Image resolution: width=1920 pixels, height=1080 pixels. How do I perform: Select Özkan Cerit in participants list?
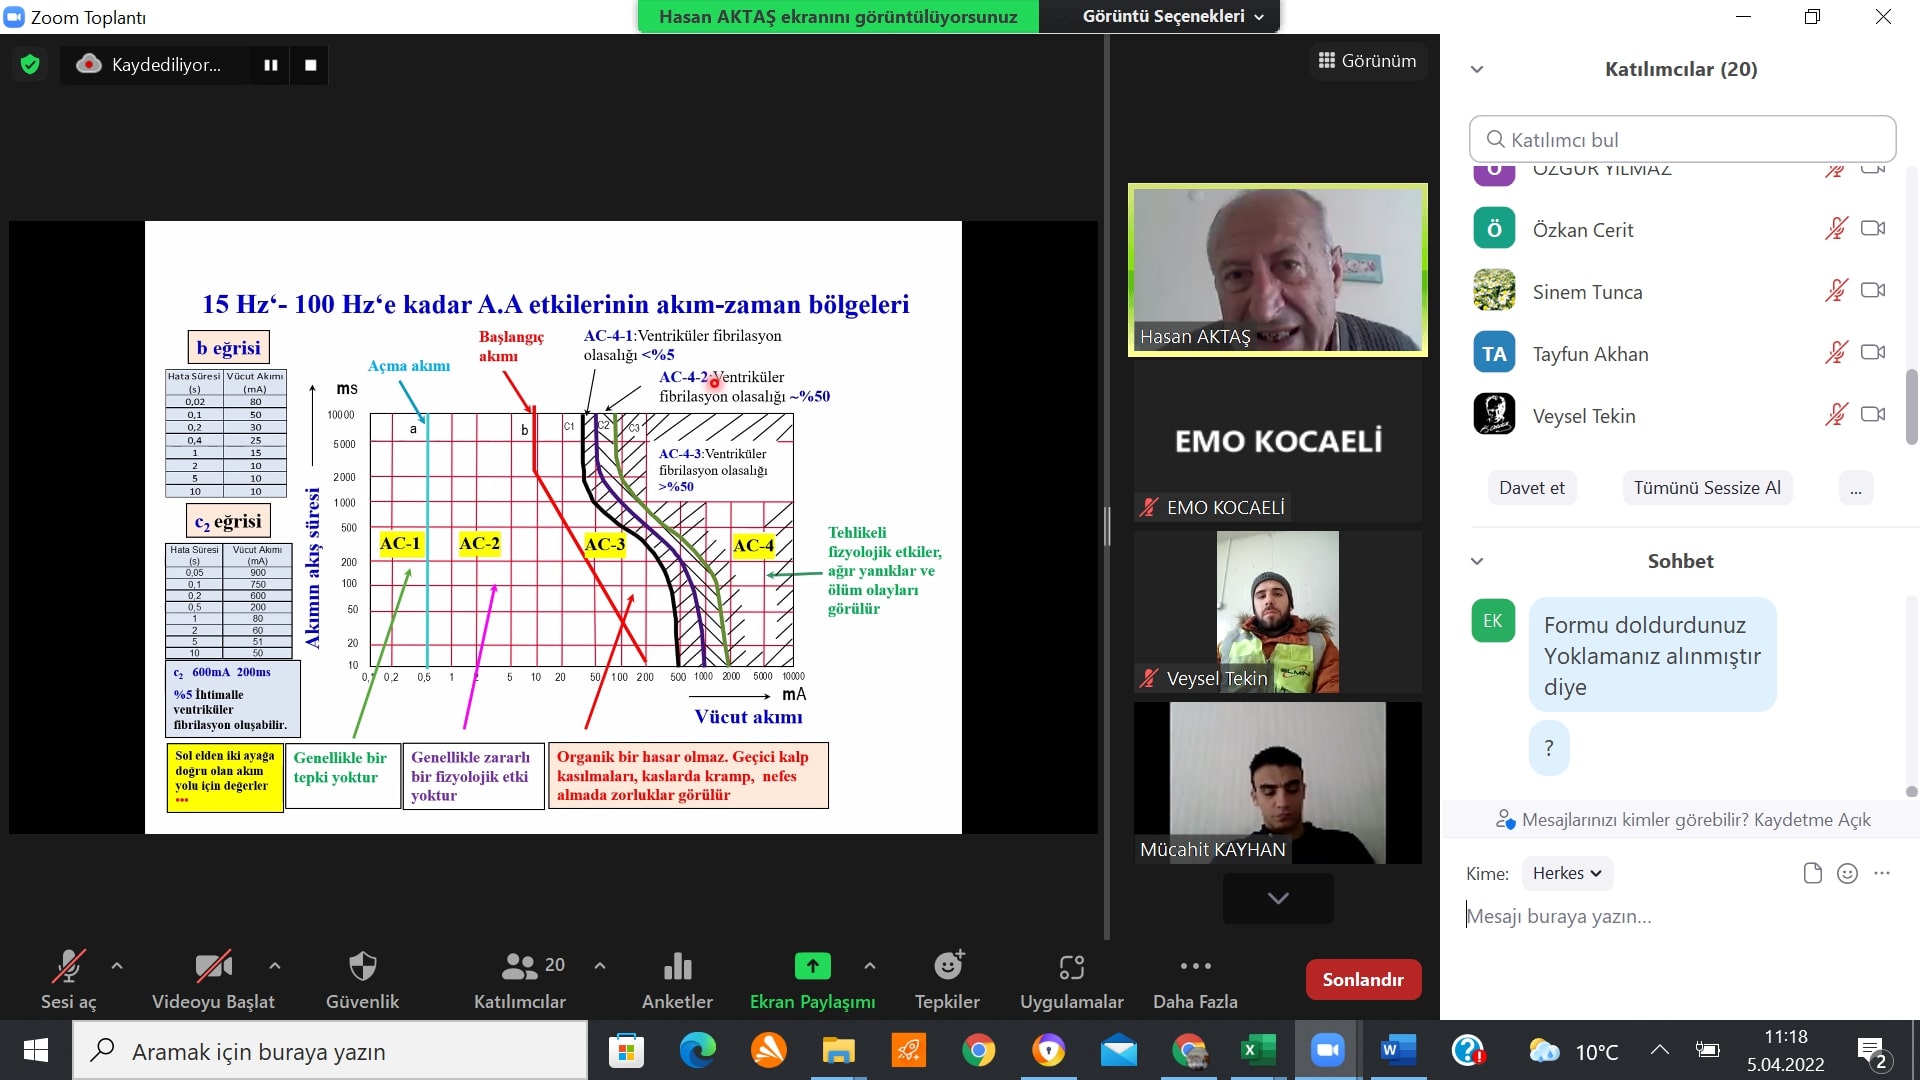point(1680,230)
